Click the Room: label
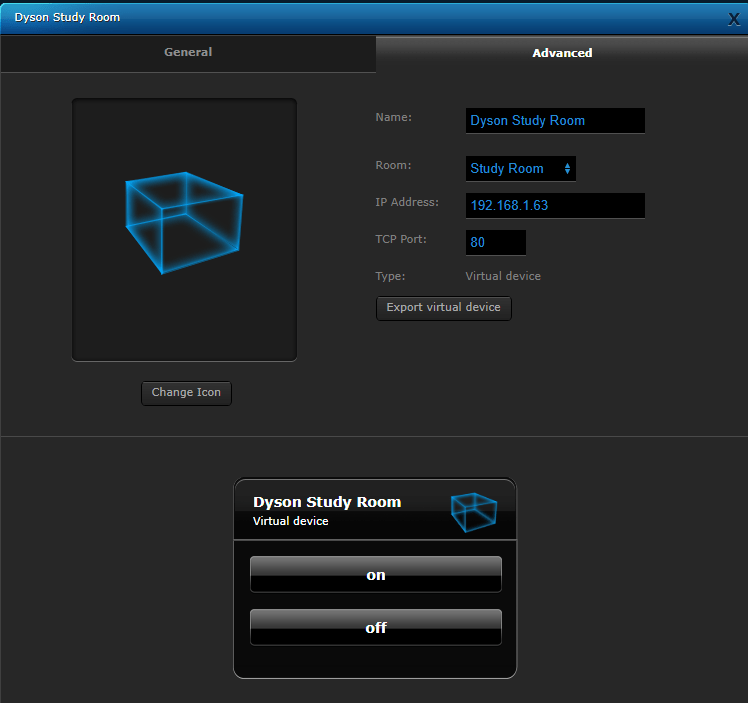Screen dimensions: 748x703 coord(393,165)
